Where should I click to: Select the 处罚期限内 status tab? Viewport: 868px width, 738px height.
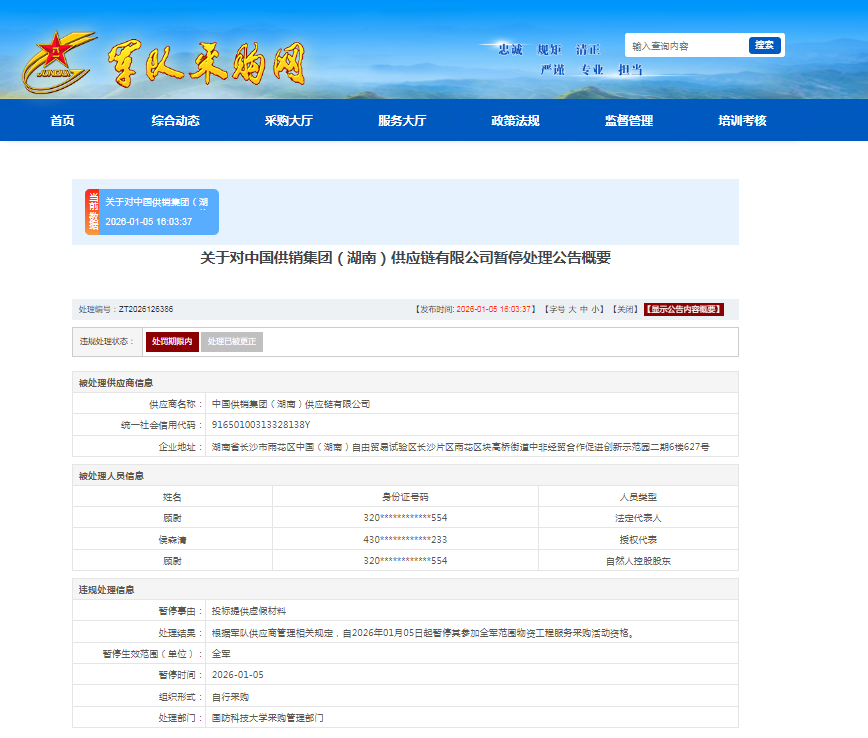172,342
